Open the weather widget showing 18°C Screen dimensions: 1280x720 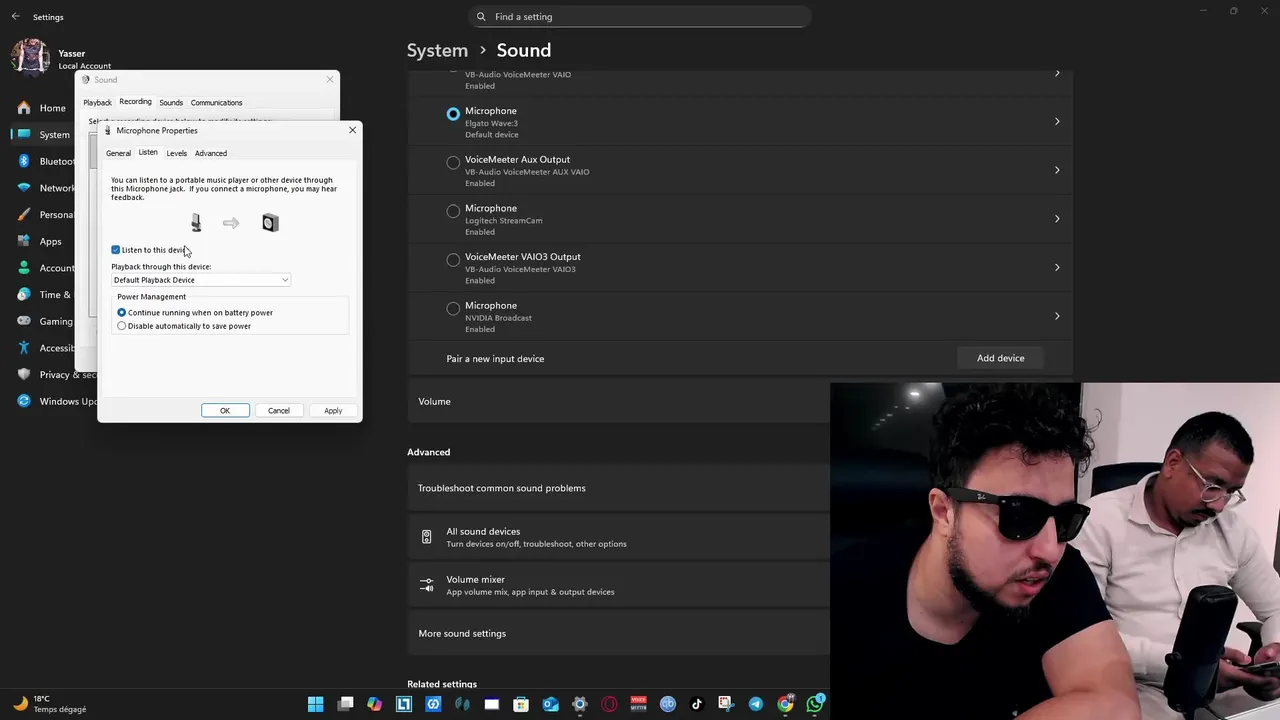pyautogui.click(x=49, y=704)
